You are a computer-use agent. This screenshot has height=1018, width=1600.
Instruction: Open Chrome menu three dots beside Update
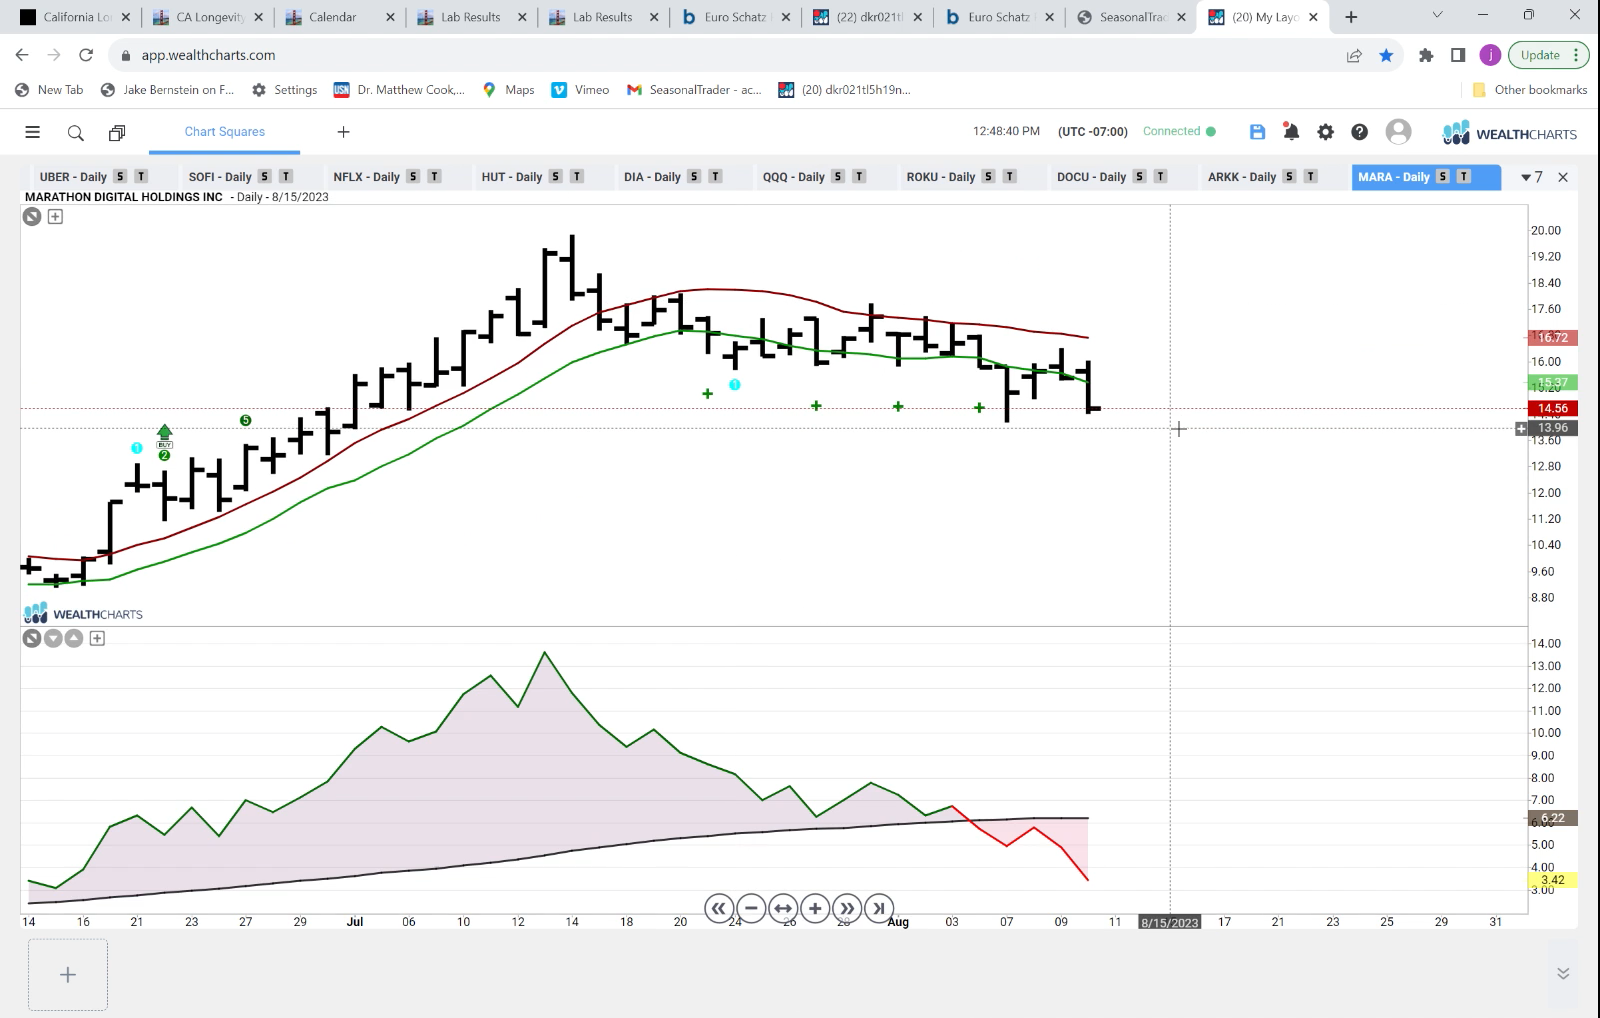(1576, 55)
